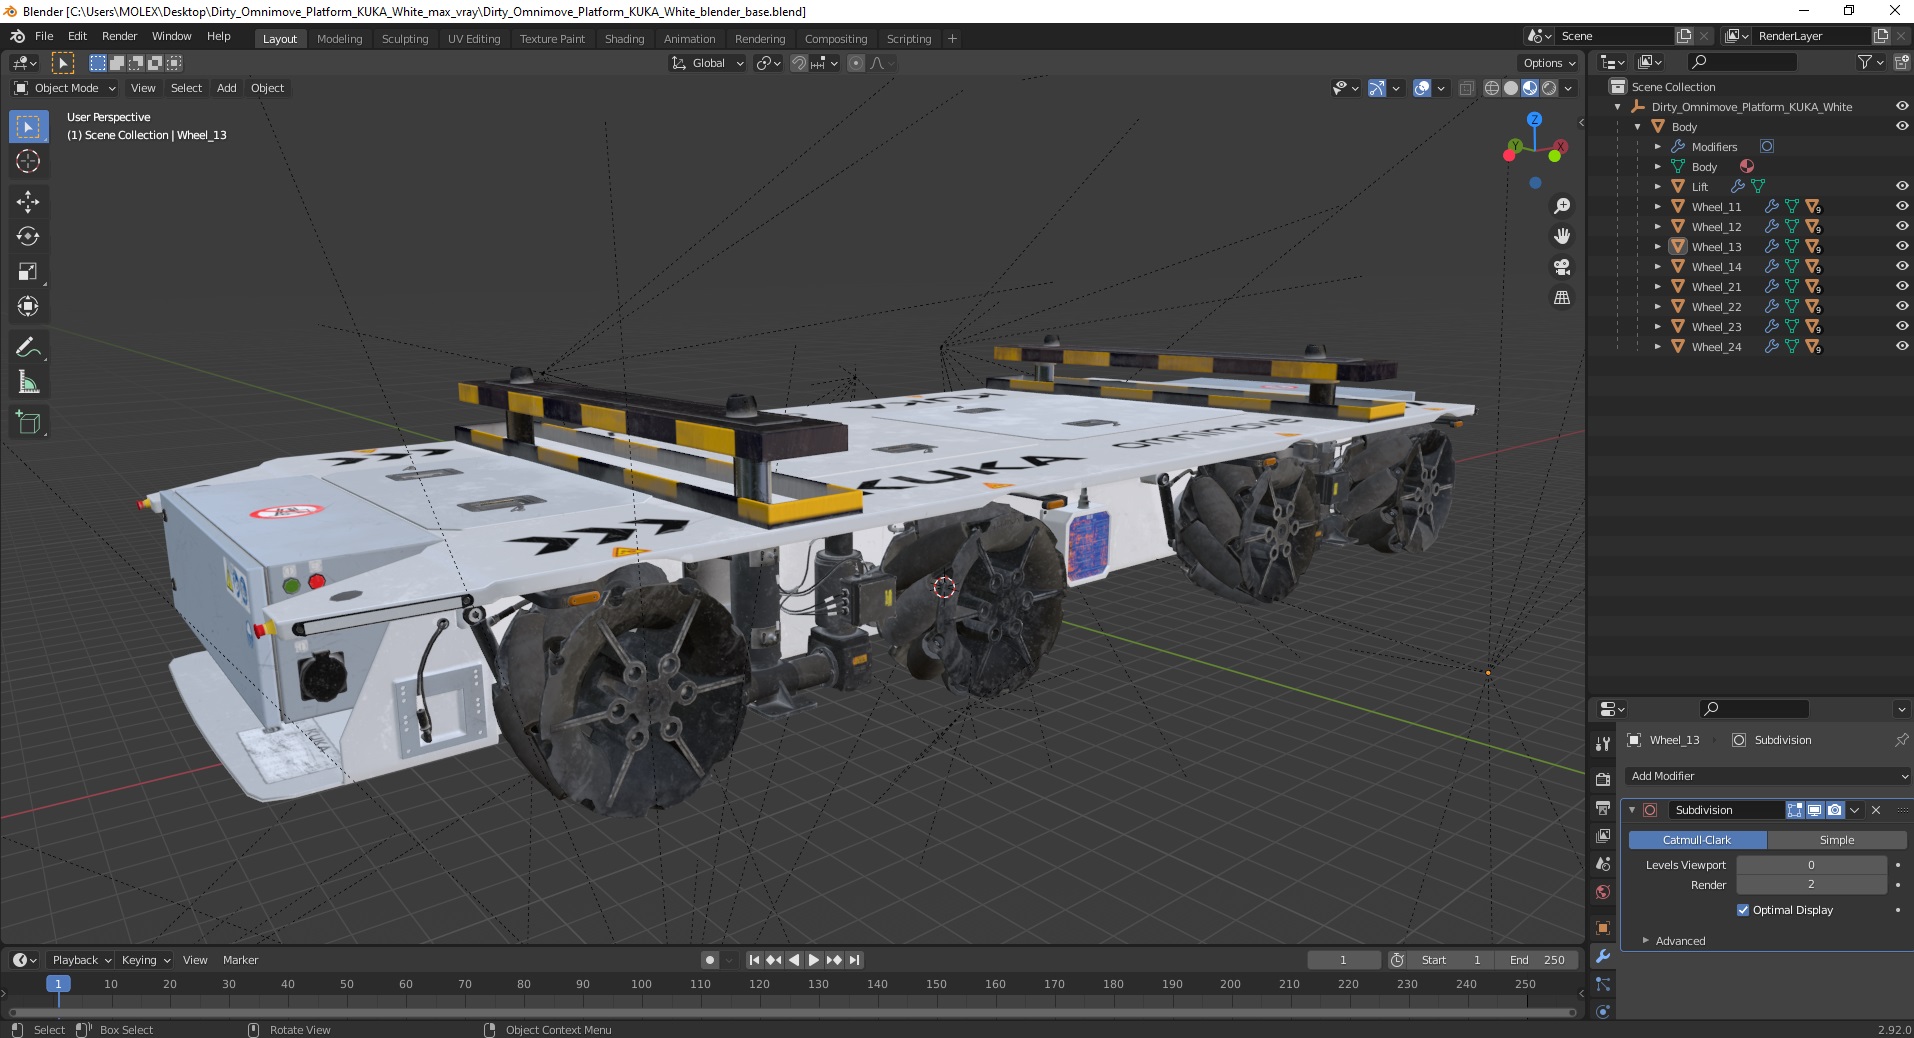Toggle Subdivision modifier render display
The height and width of the screenshot is (1038, 1914).
pyautogui.click(x=1834, y=810)
